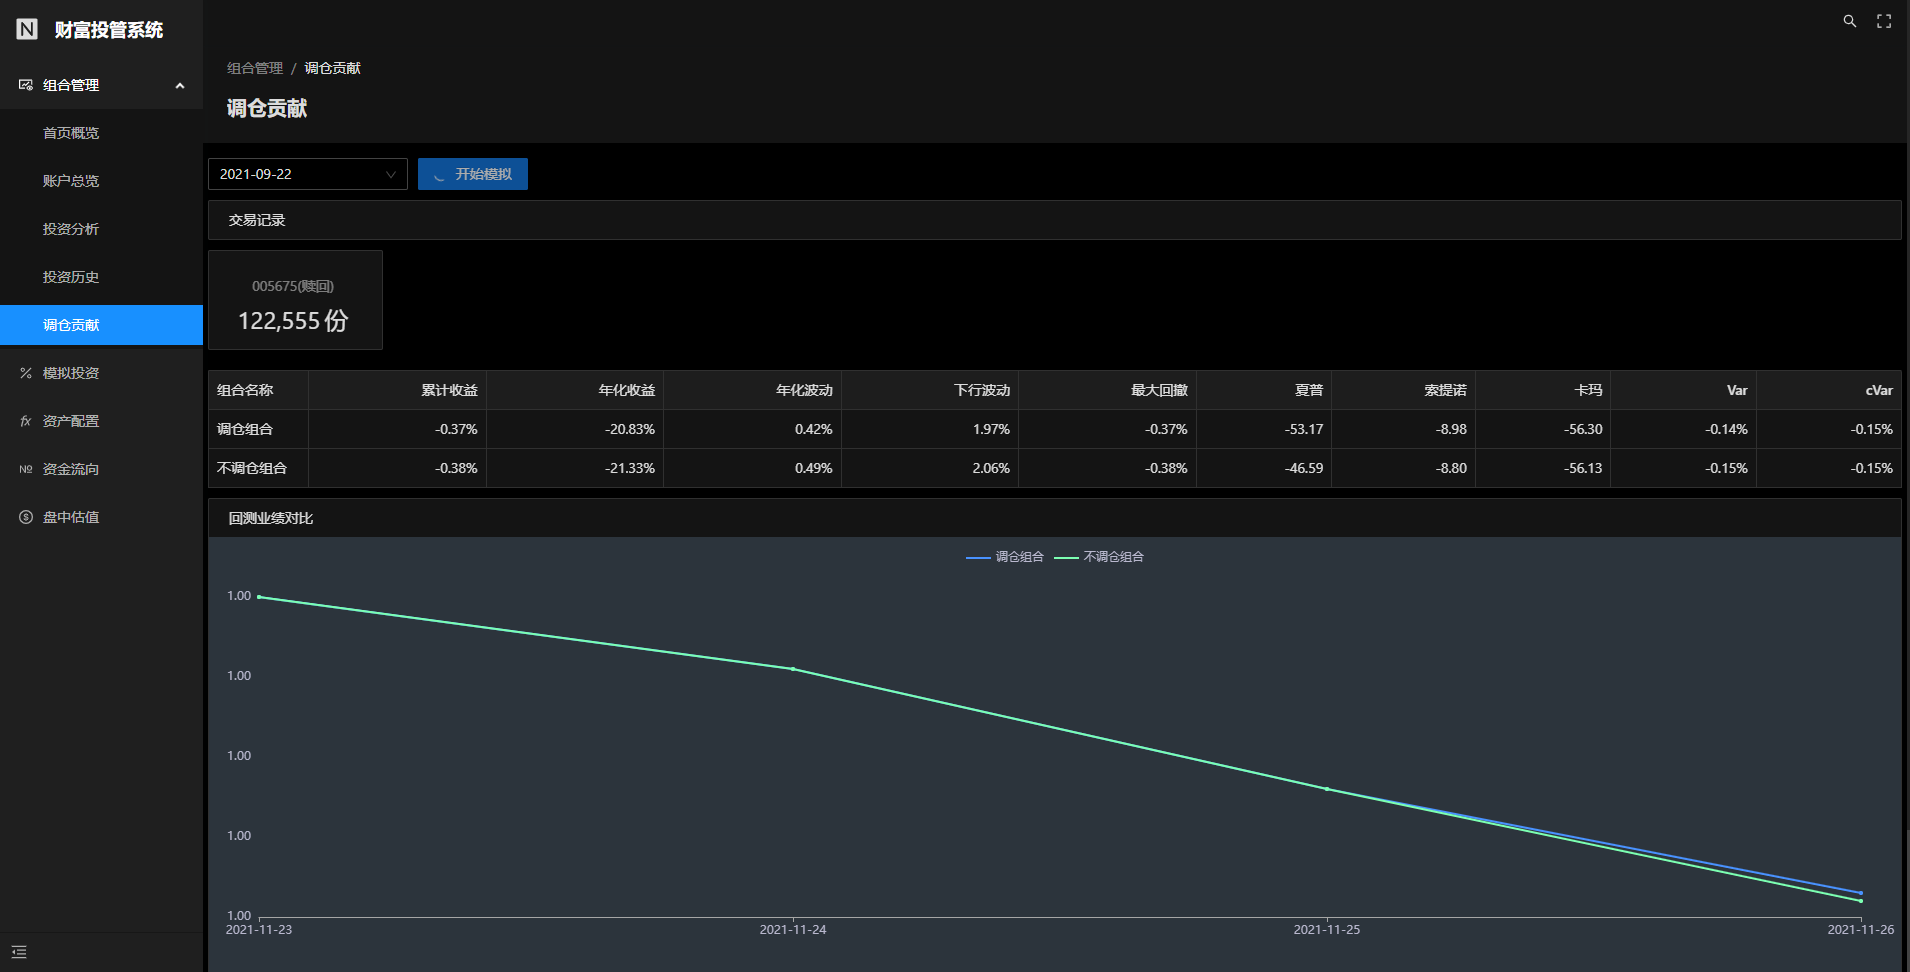Click the 组合管理 briefcase icon

(x=26, y=85)
